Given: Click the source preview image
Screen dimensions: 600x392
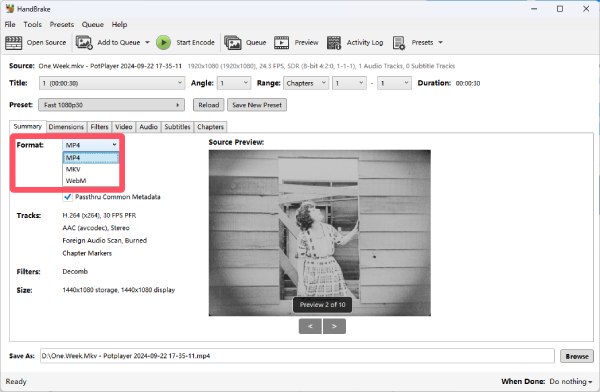Looking at the screenshot, I should tap(320, 233).
